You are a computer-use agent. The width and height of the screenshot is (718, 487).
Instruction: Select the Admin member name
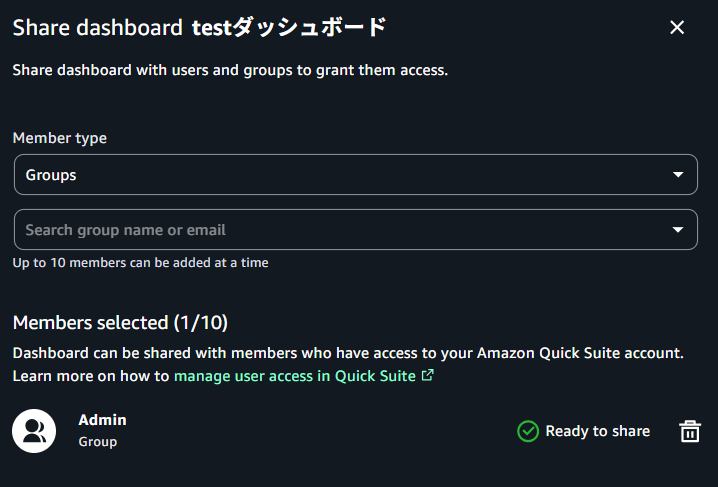click(102, 420)
